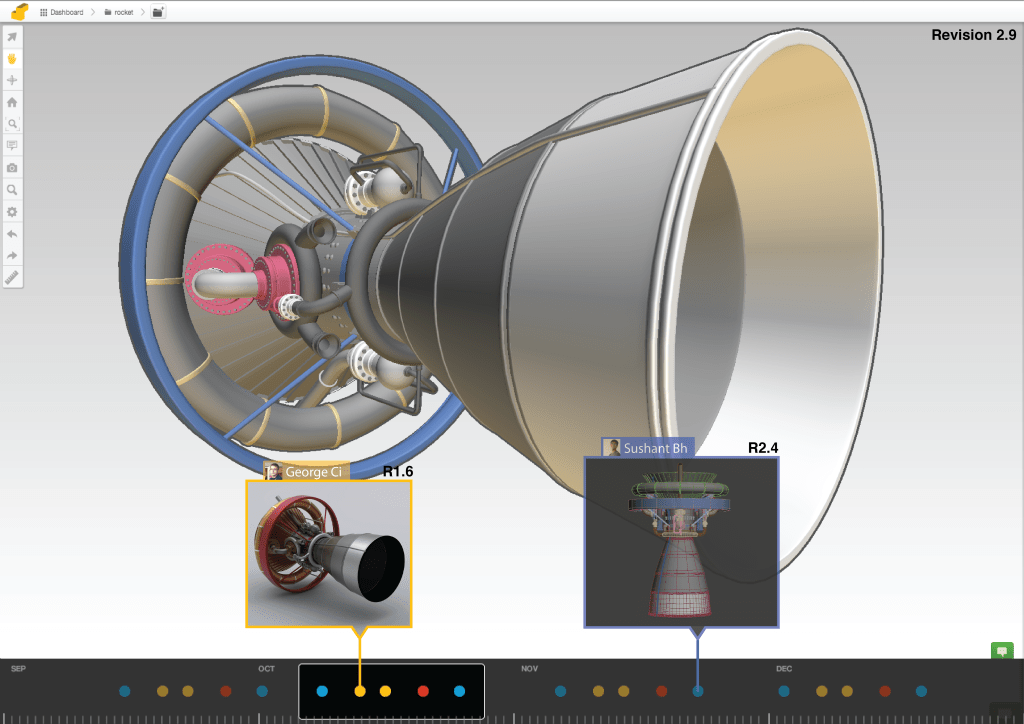Select the ruler measure tool
Image resolution: width=1024 pixels, height=724 pixels.
pyautogui.click(x=12, y=278)
